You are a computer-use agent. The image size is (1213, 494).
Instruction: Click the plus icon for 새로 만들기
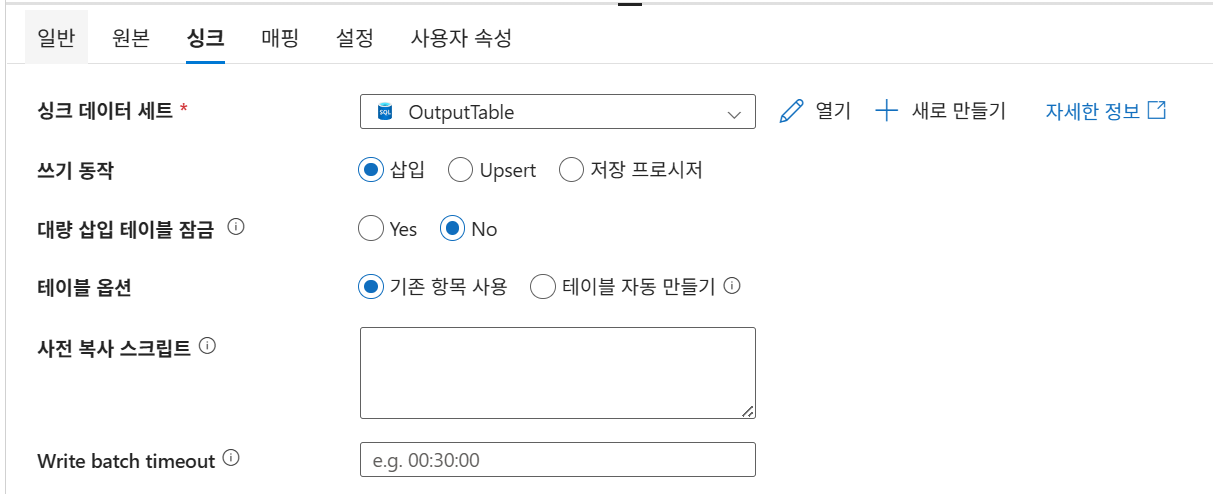pyautogui.click(x=887, y=111)
